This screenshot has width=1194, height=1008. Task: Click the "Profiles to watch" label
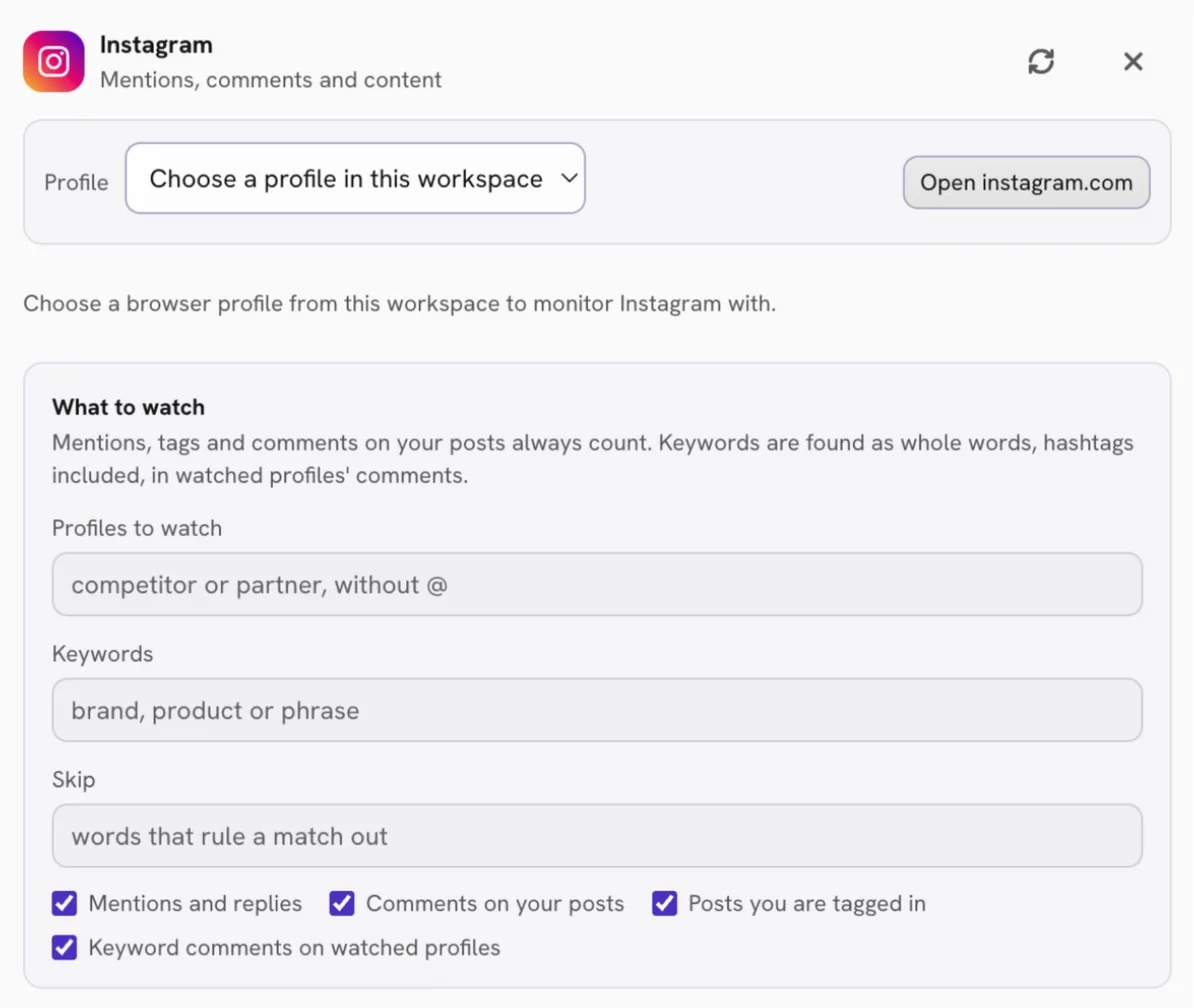click(137, 528)
